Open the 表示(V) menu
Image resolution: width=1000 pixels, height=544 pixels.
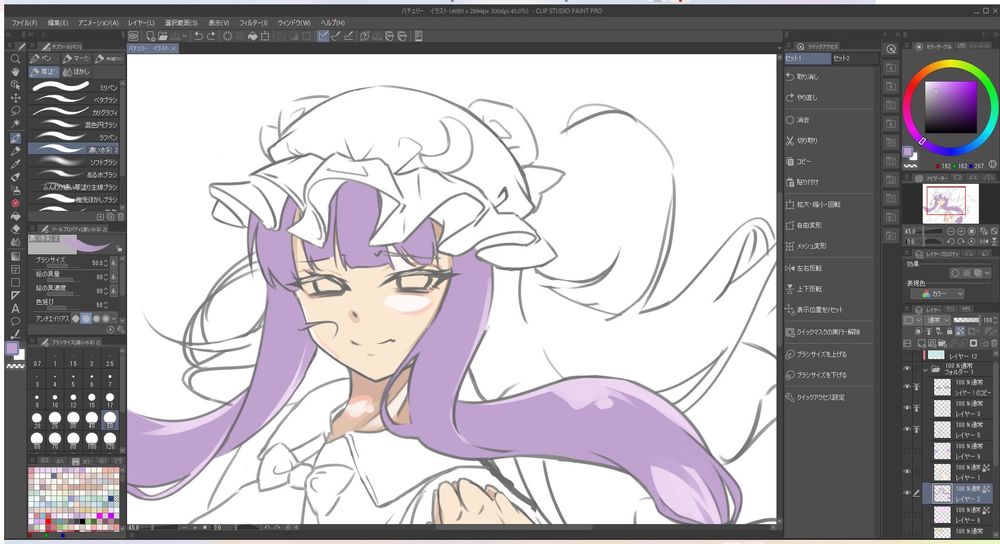(x=219, y=22)
